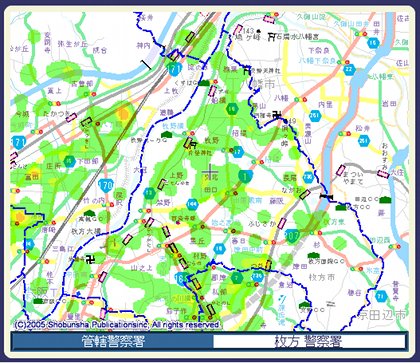Screen dimensions: 420x363
Task: Click the green route 7 hexagon marker
Action: (237, 277)
